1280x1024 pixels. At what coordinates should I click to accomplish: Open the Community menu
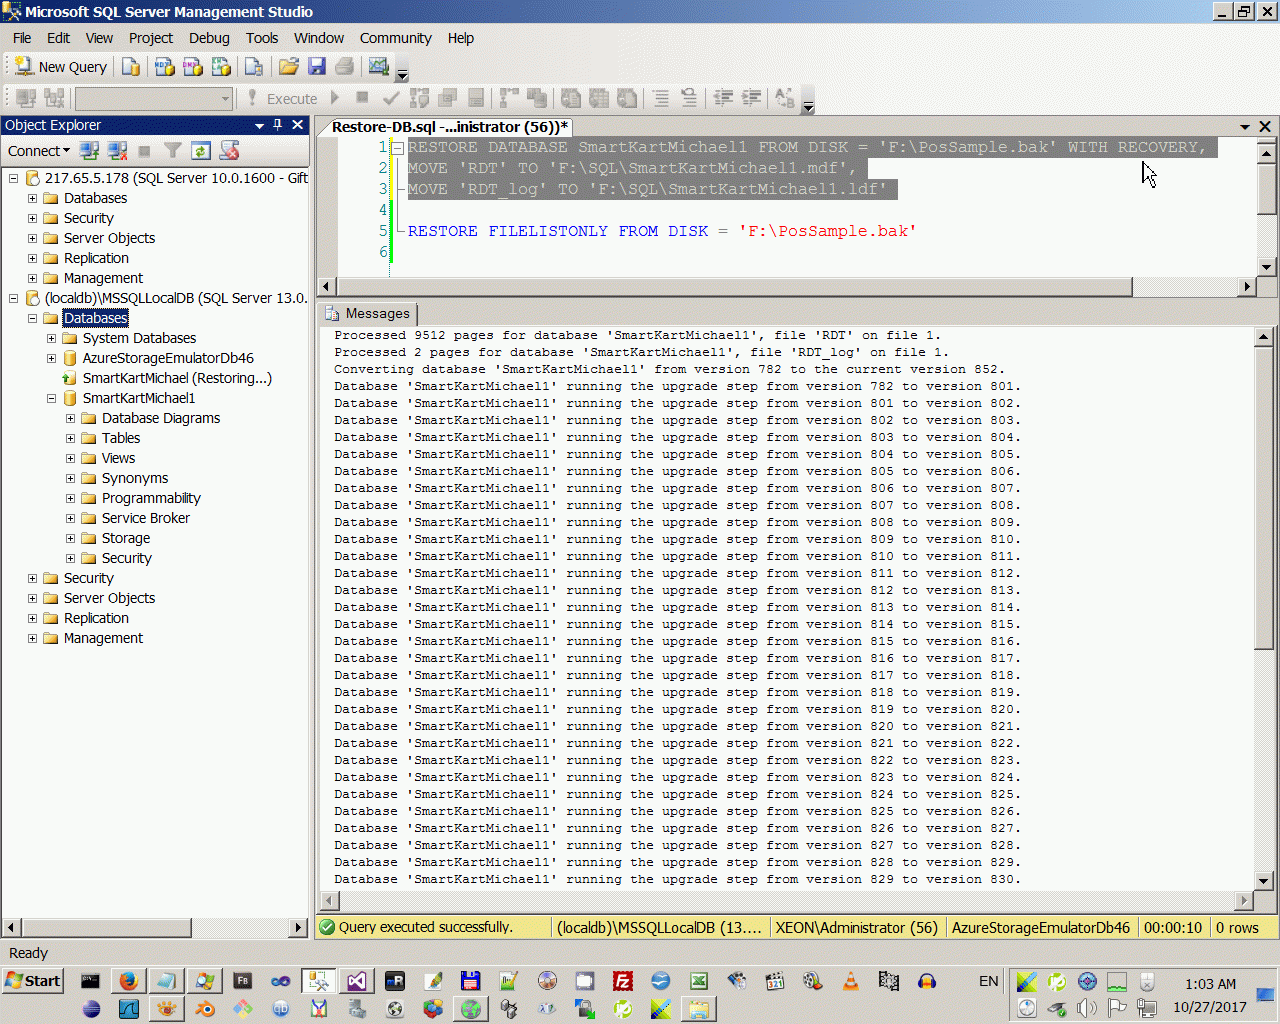click(x=396, y=38)
